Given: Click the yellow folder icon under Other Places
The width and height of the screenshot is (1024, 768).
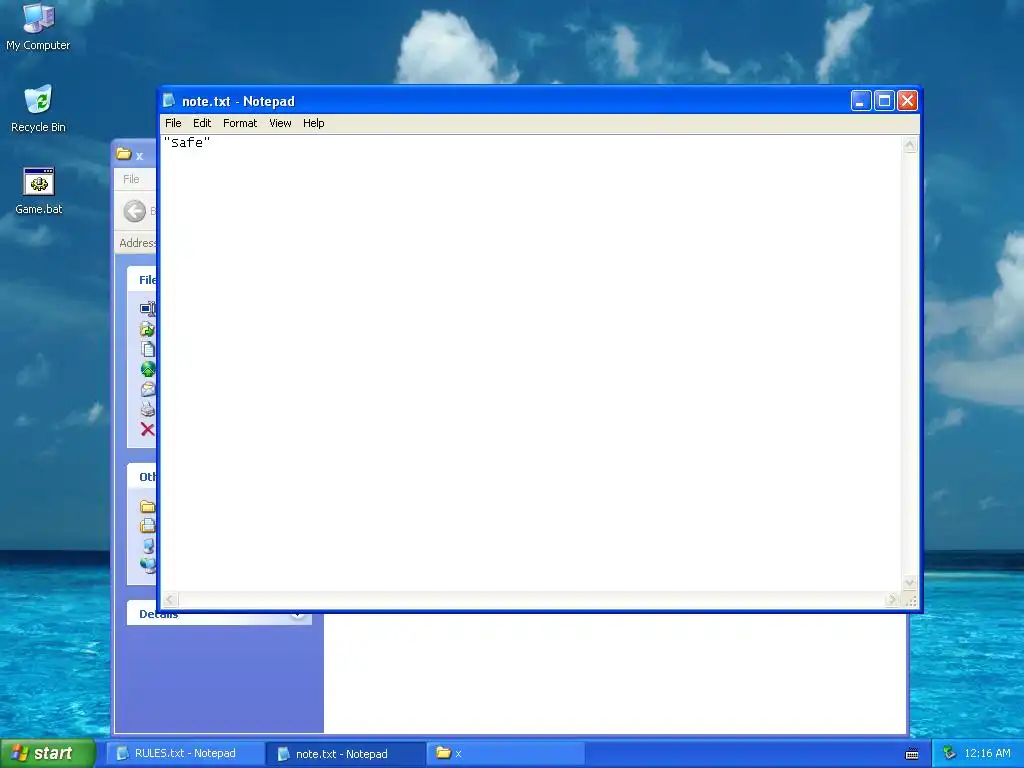Looking at the screenshot, I should [x=148, y=506].
